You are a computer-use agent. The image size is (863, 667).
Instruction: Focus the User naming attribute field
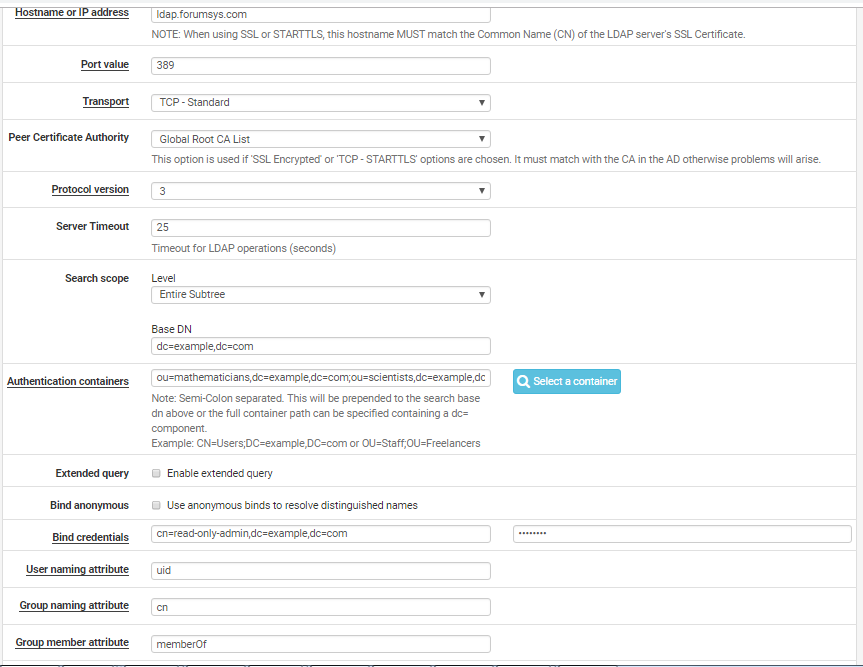[x=320, y=570]
